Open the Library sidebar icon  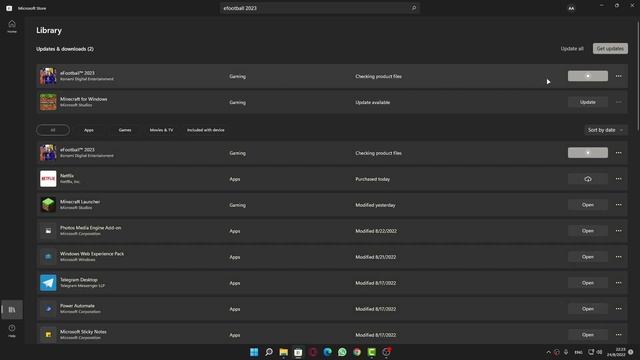pos(12,309)
